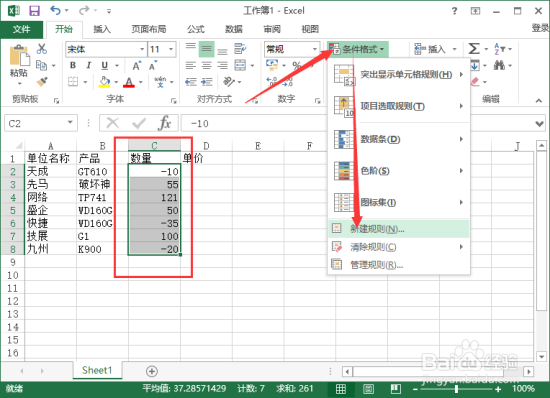Select the Format Painter brush icon
The height and width of the screenshot is (398, 550).
[42, 82]
